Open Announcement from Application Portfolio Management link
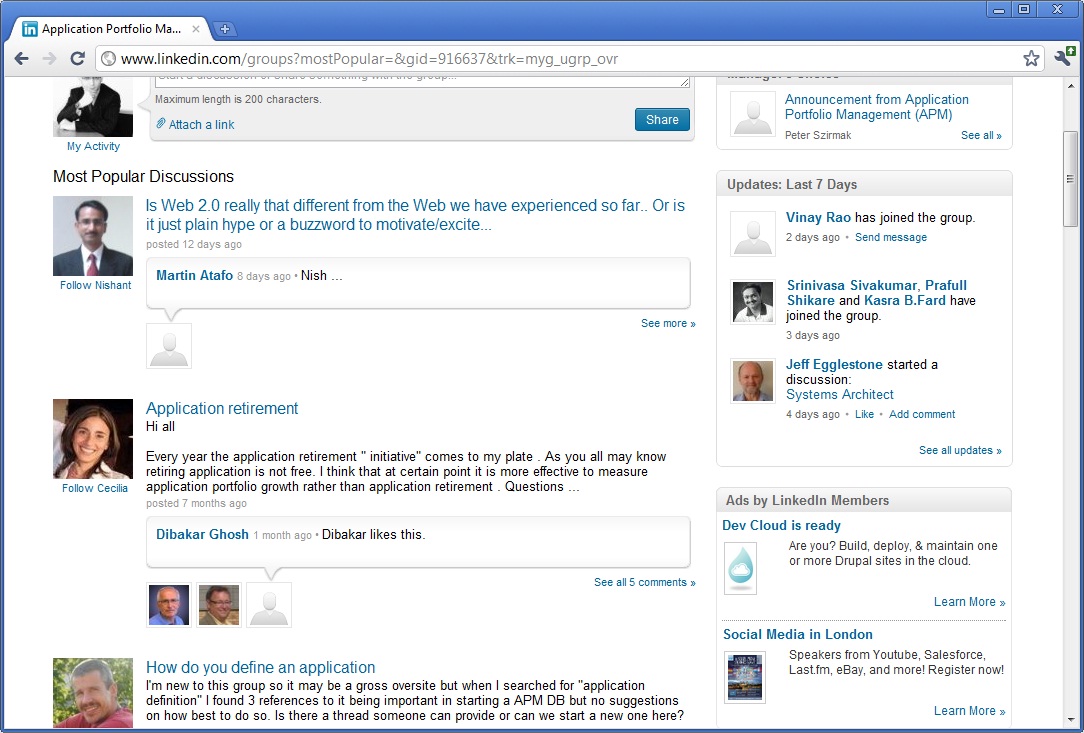Screen dimensions: 1084x733 [877, 107]
